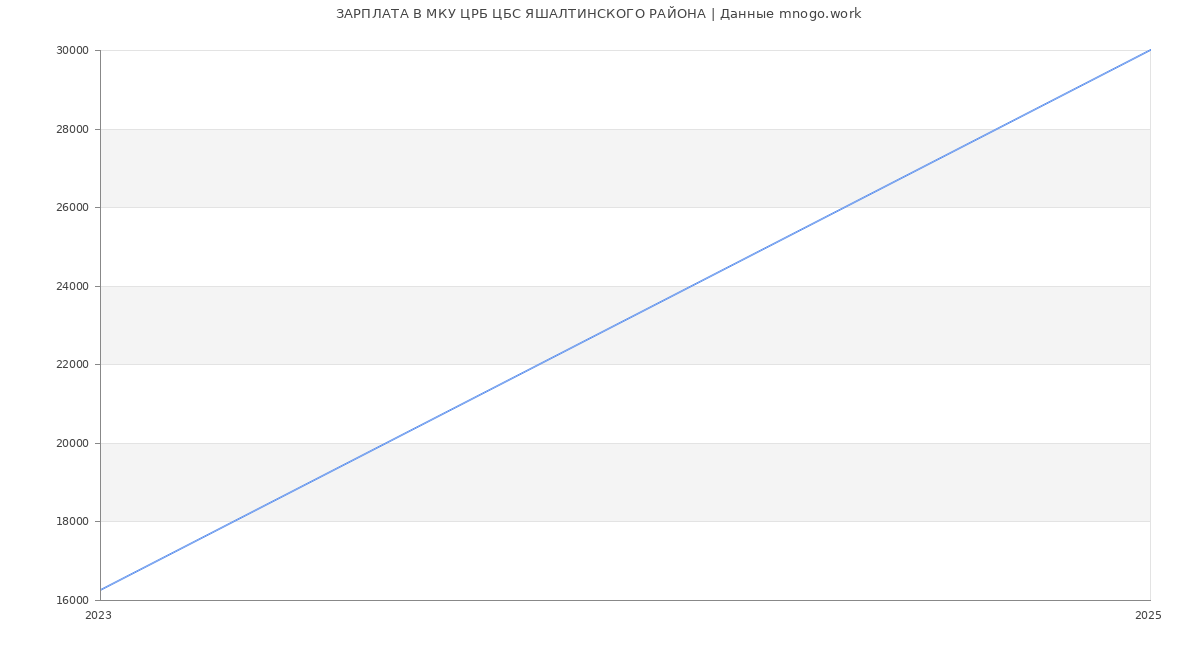The height and width of the screenshot is (650, 1200).
Task: Select the 22000 y-axis label
Action: pyautogui.click(x=73, y=365)
